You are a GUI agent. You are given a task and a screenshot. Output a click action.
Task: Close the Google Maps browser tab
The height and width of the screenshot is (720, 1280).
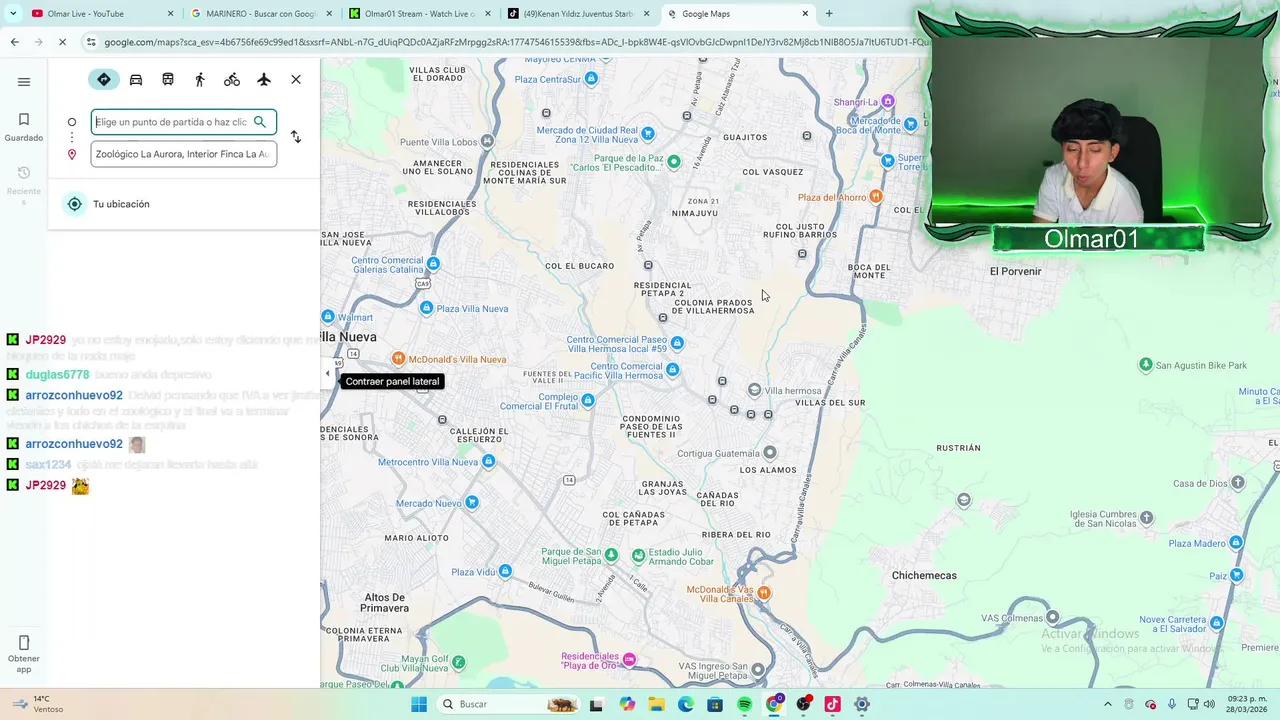click(805, 14)
